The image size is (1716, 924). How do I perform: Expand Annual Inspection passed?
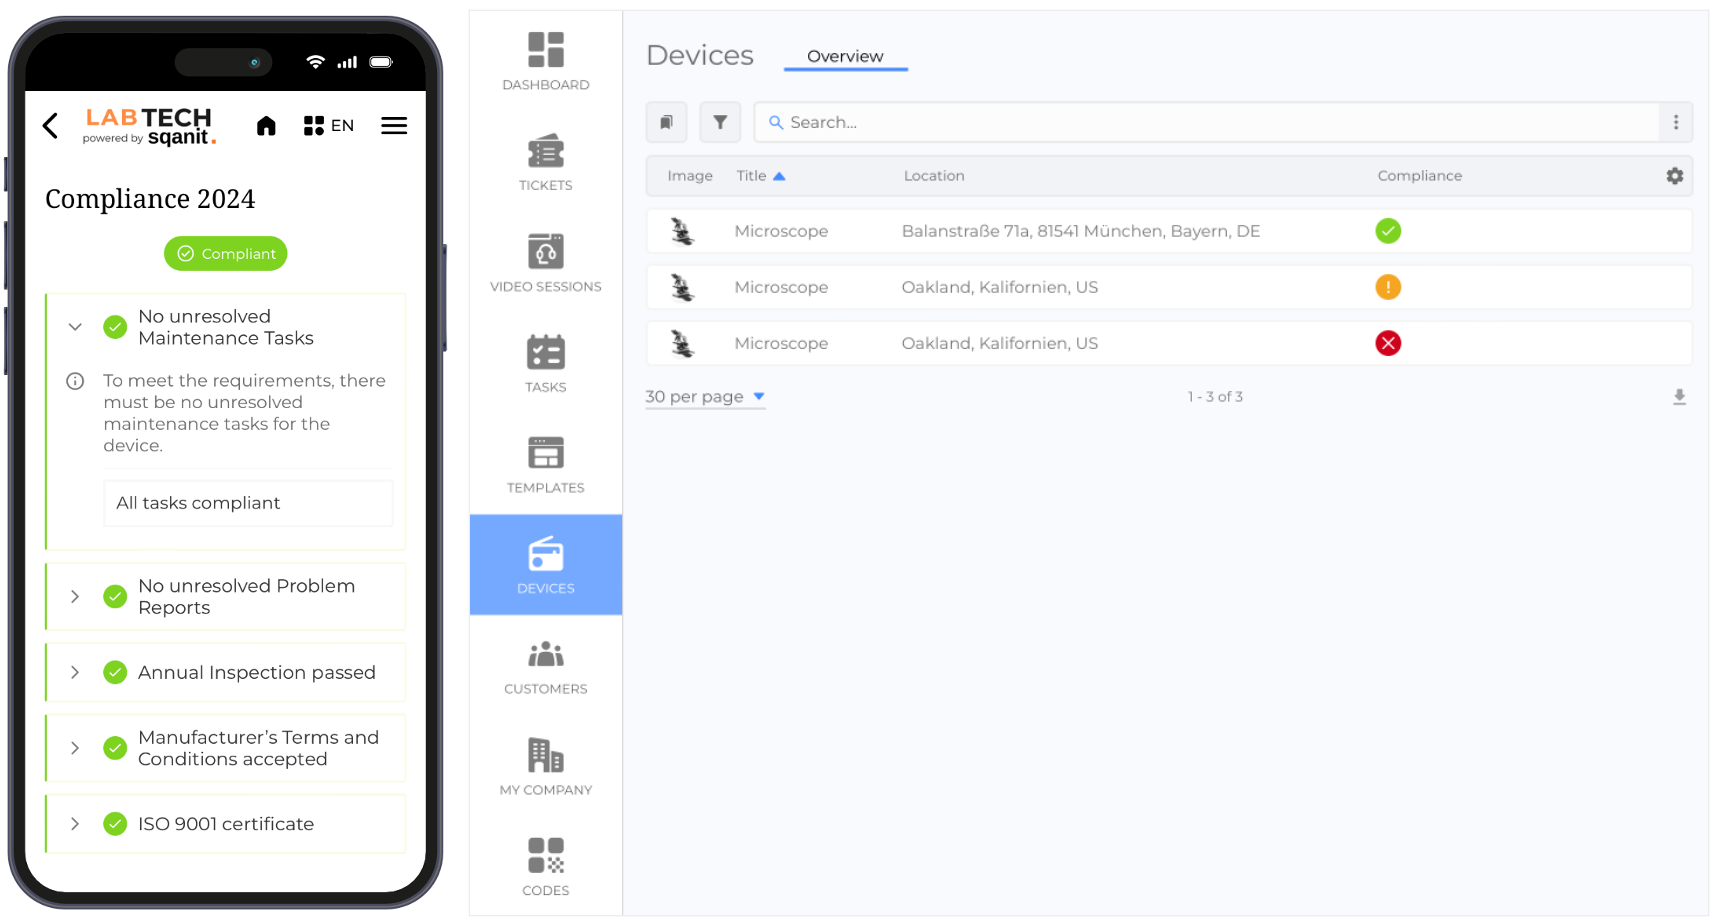pyautogui.click(x=75, y=673)
